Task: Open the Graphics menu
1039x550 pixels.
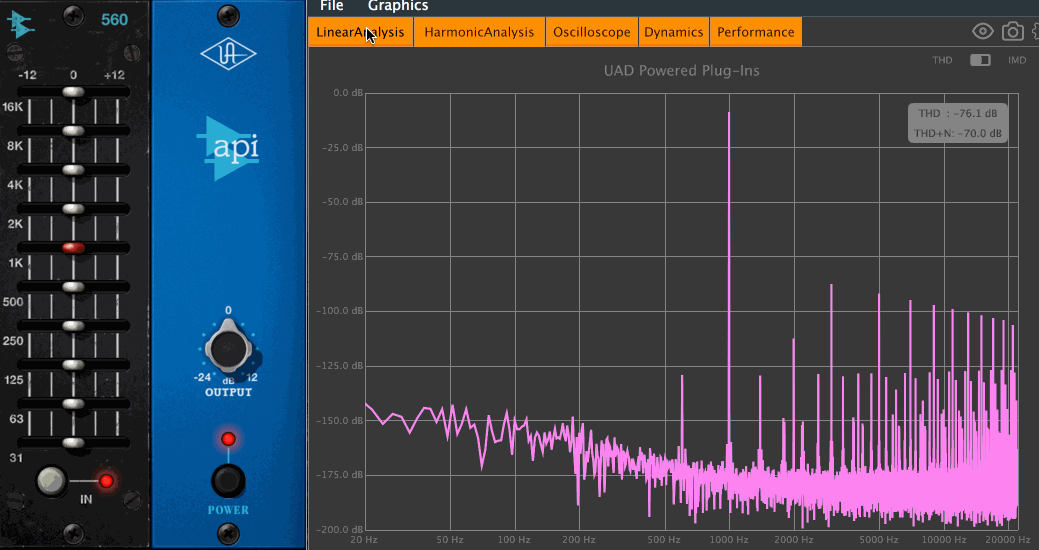Action: click(x=398, y=6)
